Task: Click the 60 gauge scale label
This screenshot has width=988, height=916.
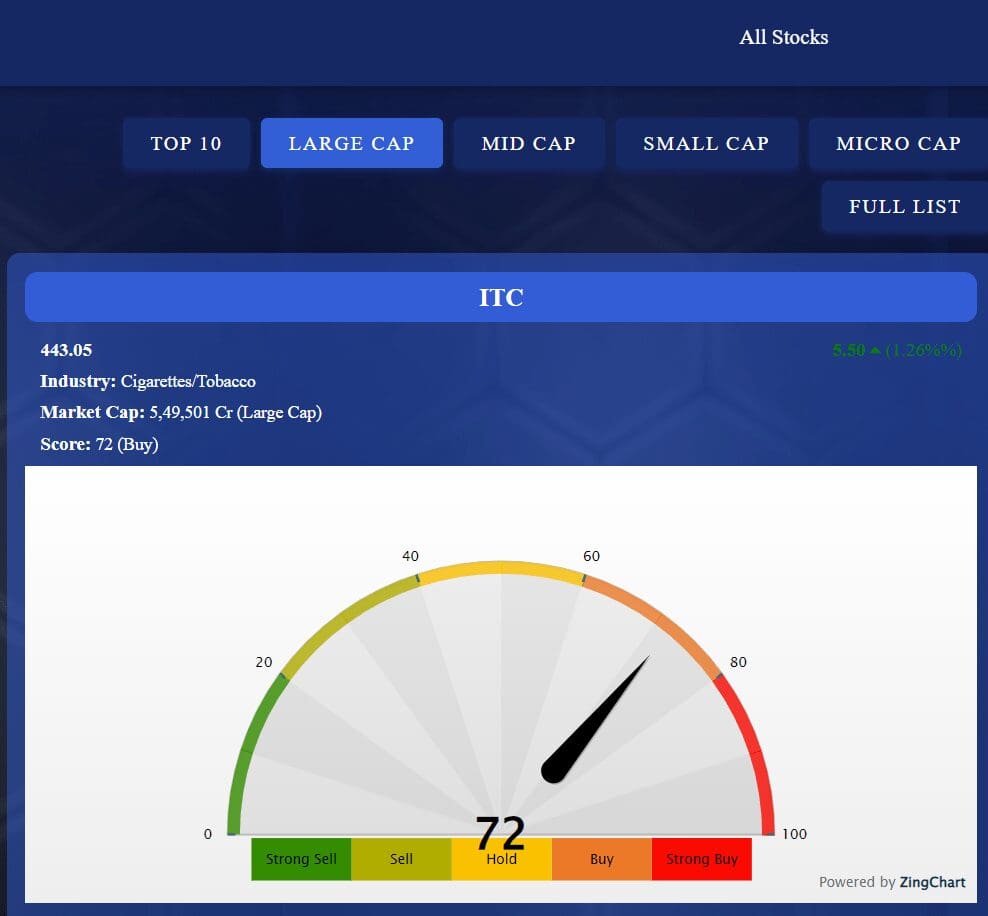Action: 591,556
